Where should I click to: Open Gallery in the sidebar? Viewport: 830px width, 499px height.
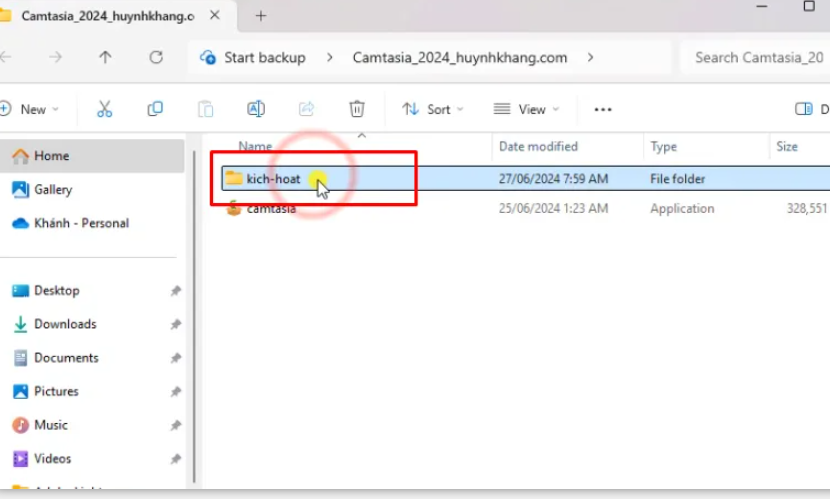[x=53, y=190]
